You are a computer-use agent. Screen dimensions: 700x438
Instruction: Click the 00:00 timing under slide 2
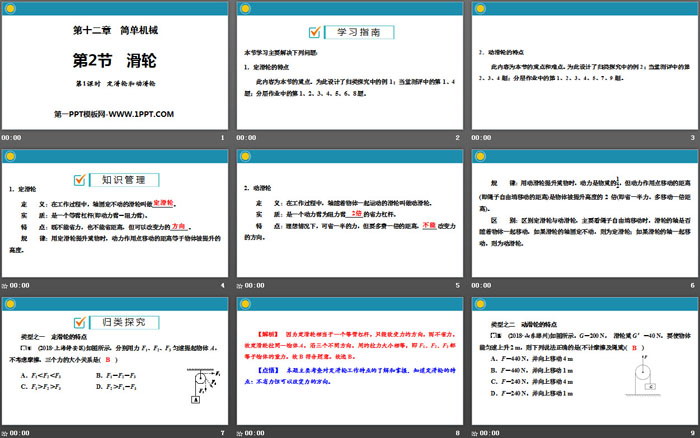pyautogui.click(x=246, y=138)
